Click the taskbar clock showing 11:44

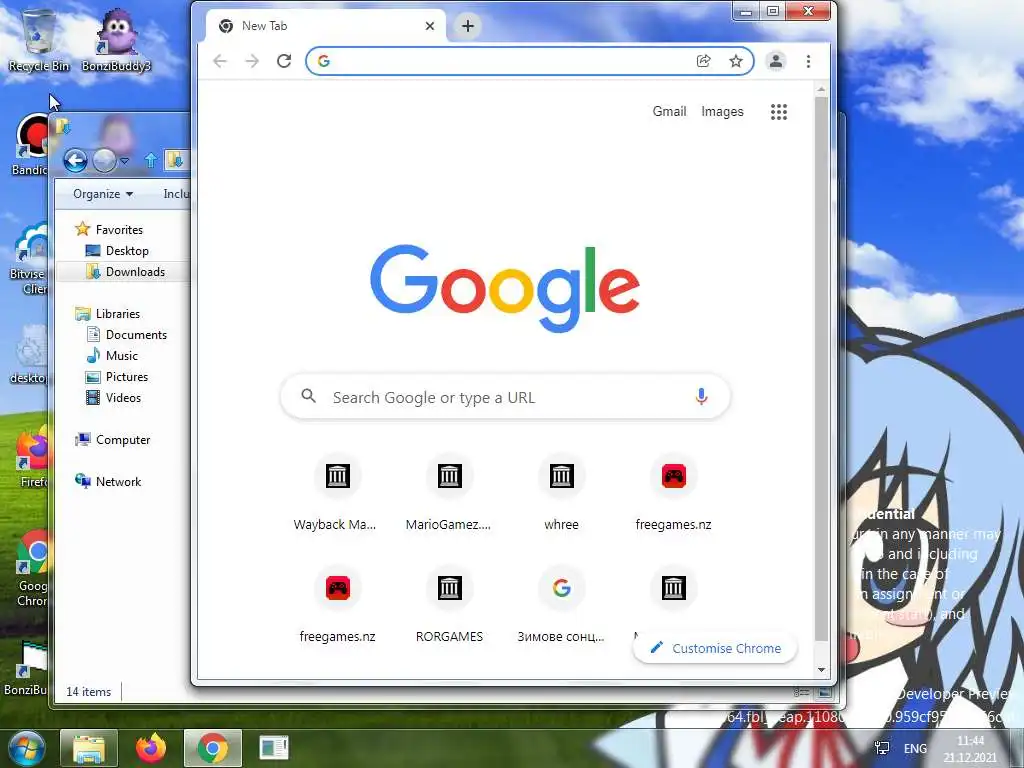click(x=970, y=749)
